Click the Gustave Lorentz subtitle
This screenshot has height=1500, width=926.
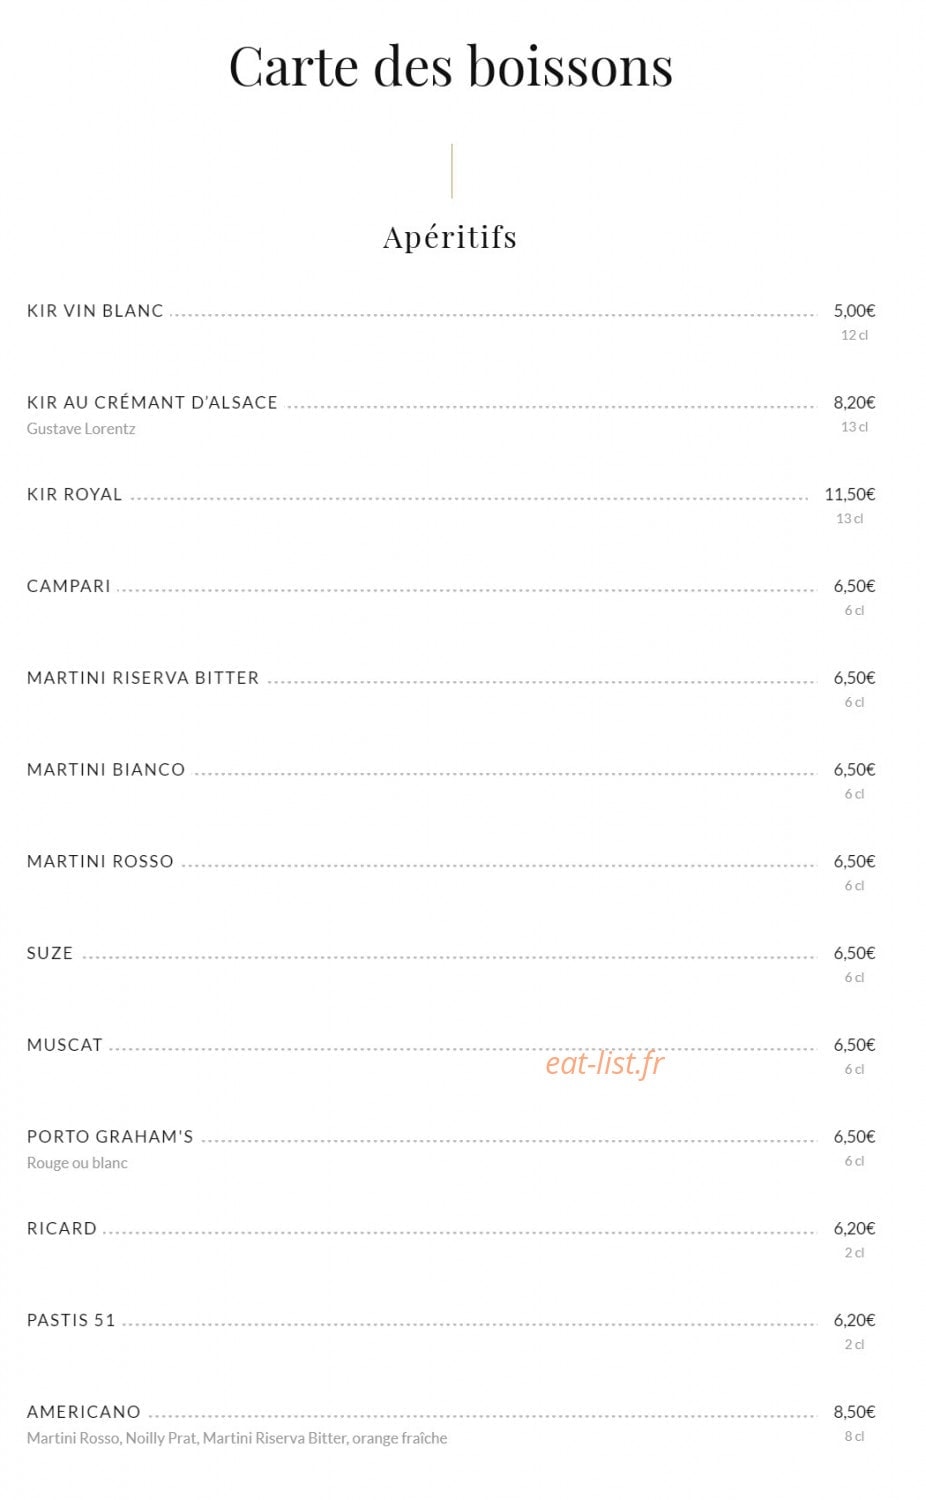[81, 429]
